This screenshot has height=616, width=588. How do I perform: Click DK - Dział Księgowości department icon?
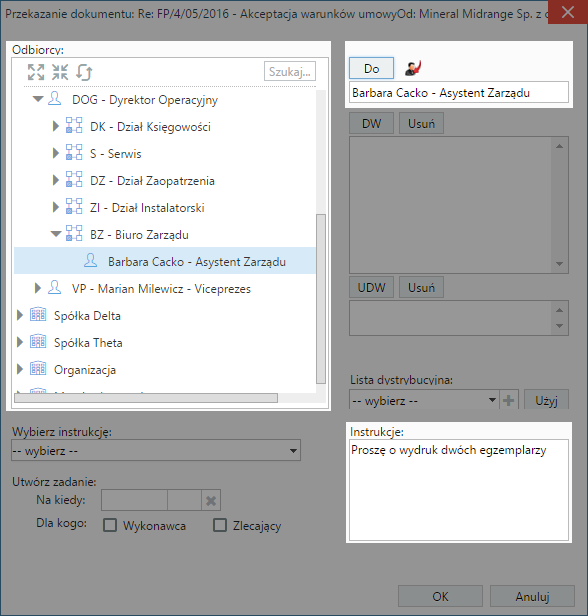point(74,126)
